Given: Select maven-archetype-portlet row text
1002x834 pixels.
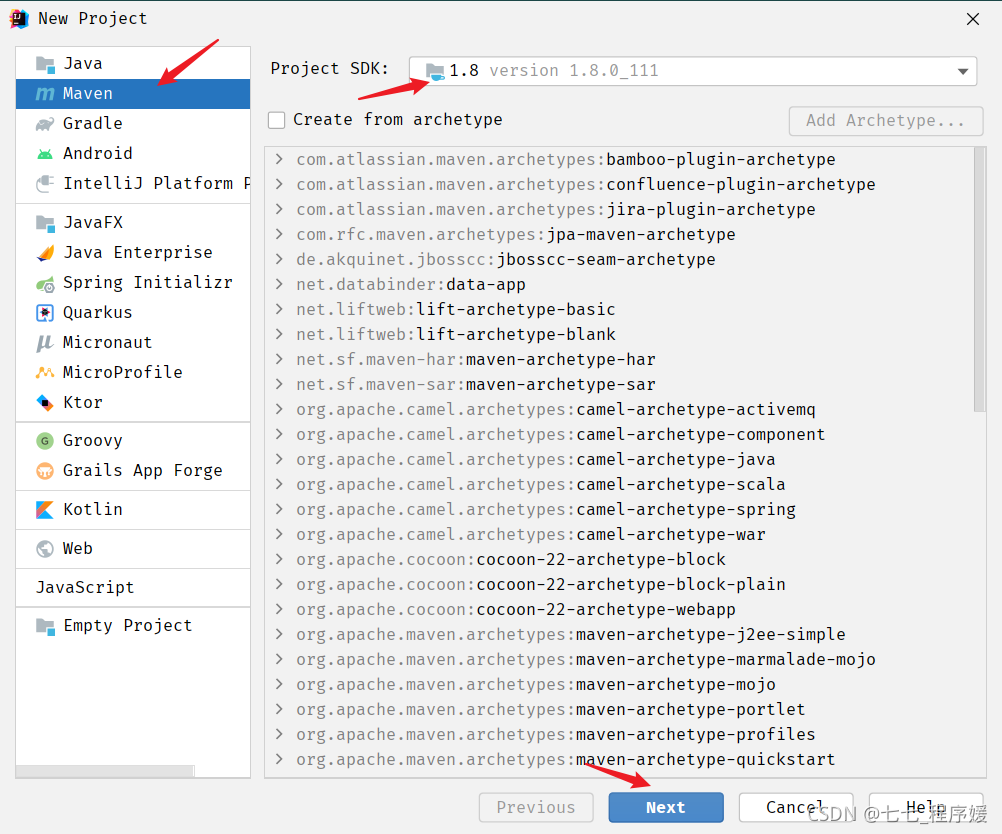Looking at the screenshot, I should tap(551, 709).
